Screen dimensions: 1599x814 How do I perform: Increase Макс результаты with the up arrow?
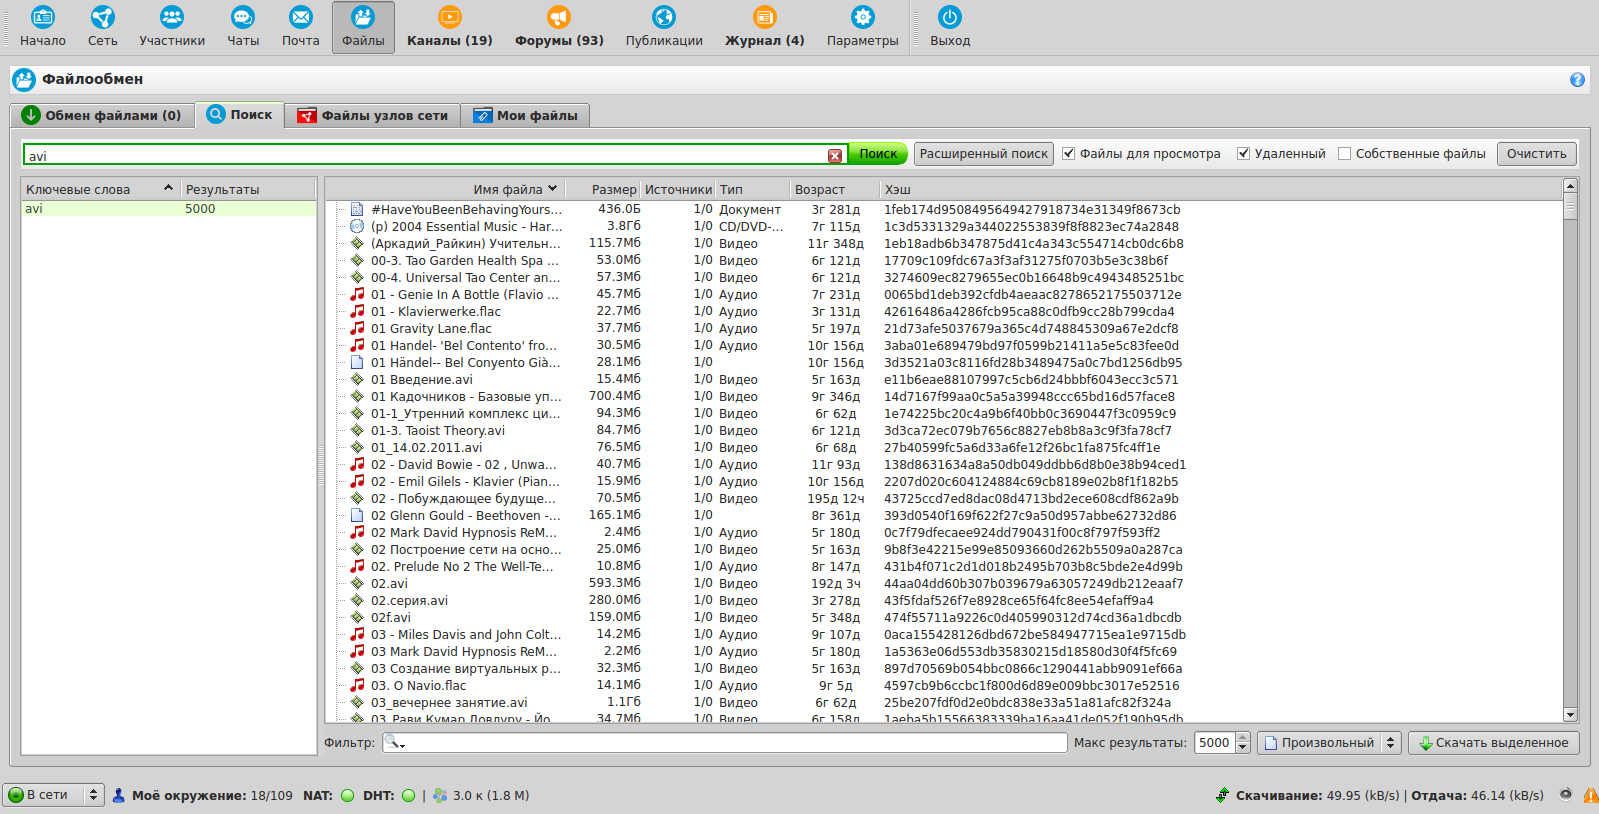click(1243, 738)
